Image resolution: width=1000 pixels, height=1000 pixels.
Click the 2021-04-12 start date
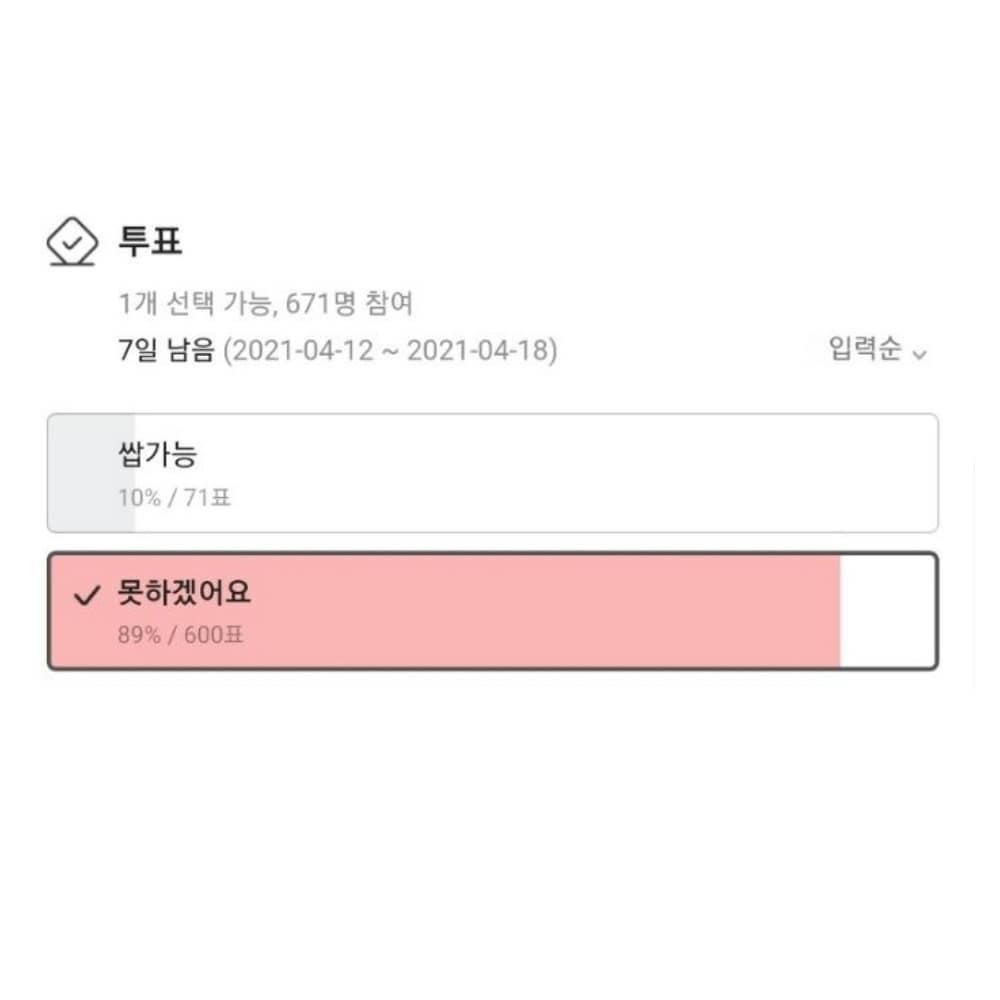point(298,351)
